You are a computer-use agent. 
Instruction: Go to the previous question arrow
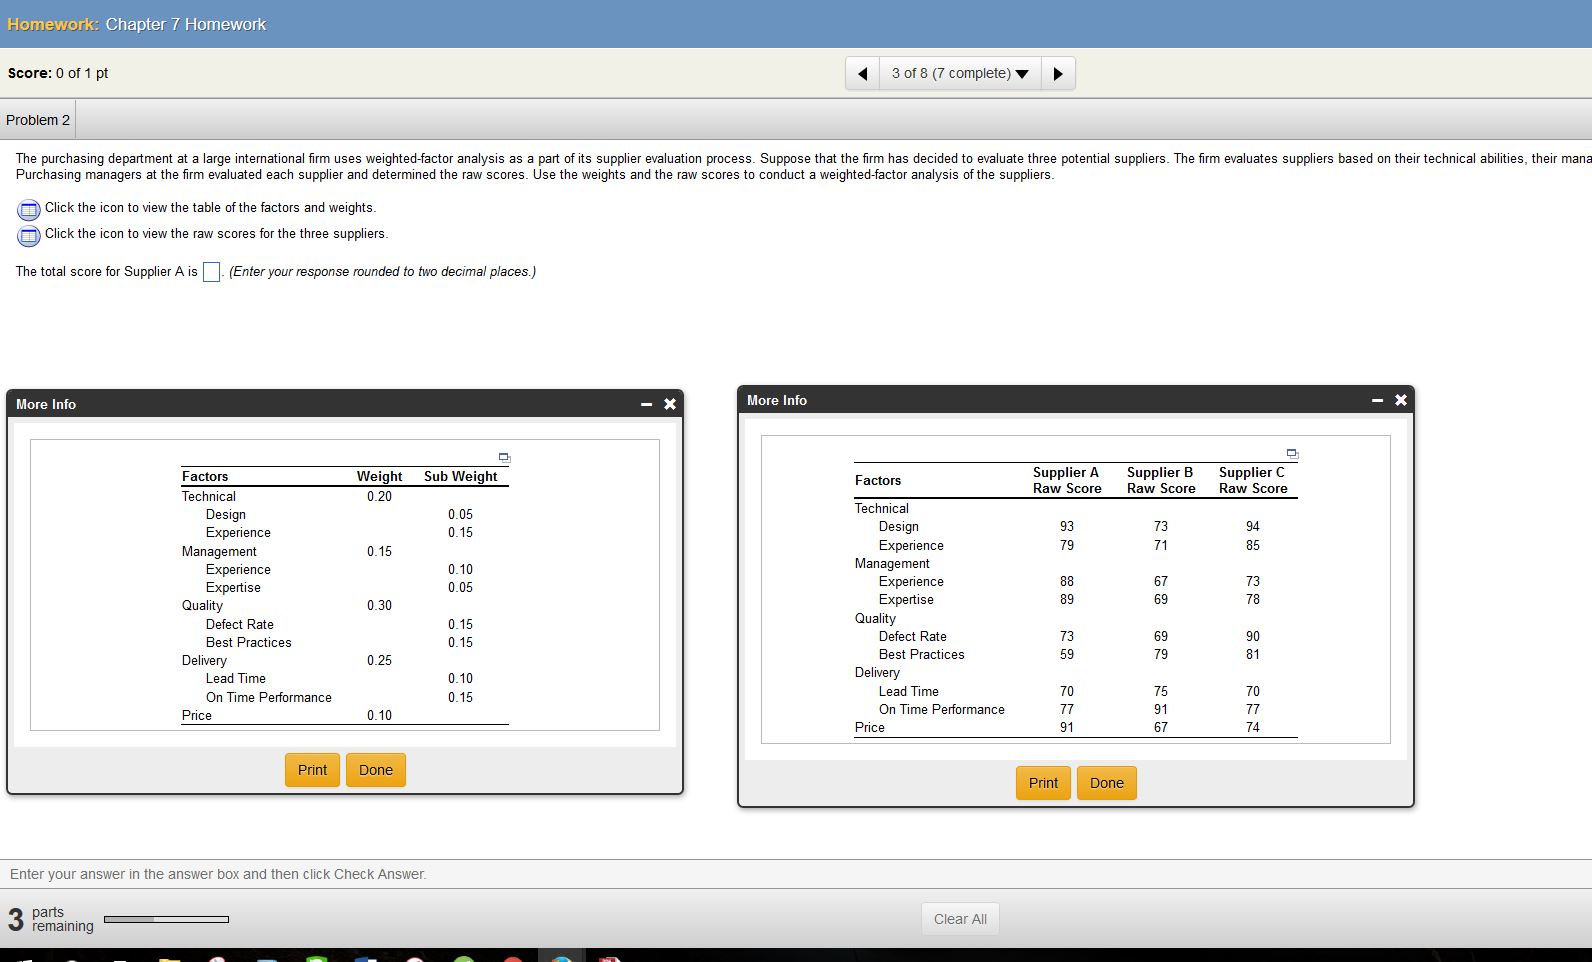click(x=862, y=74)
